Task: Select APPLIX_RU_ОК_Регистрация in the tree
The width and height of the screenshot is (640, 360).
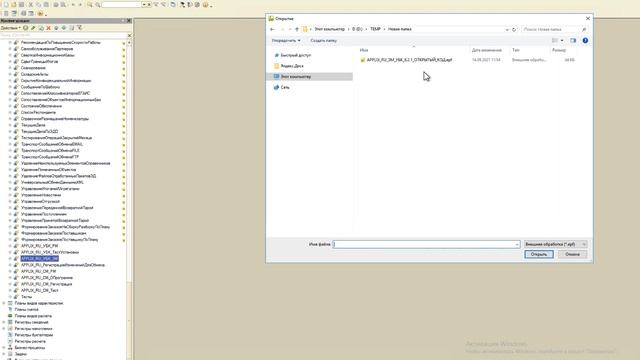Action: (46, 284)
